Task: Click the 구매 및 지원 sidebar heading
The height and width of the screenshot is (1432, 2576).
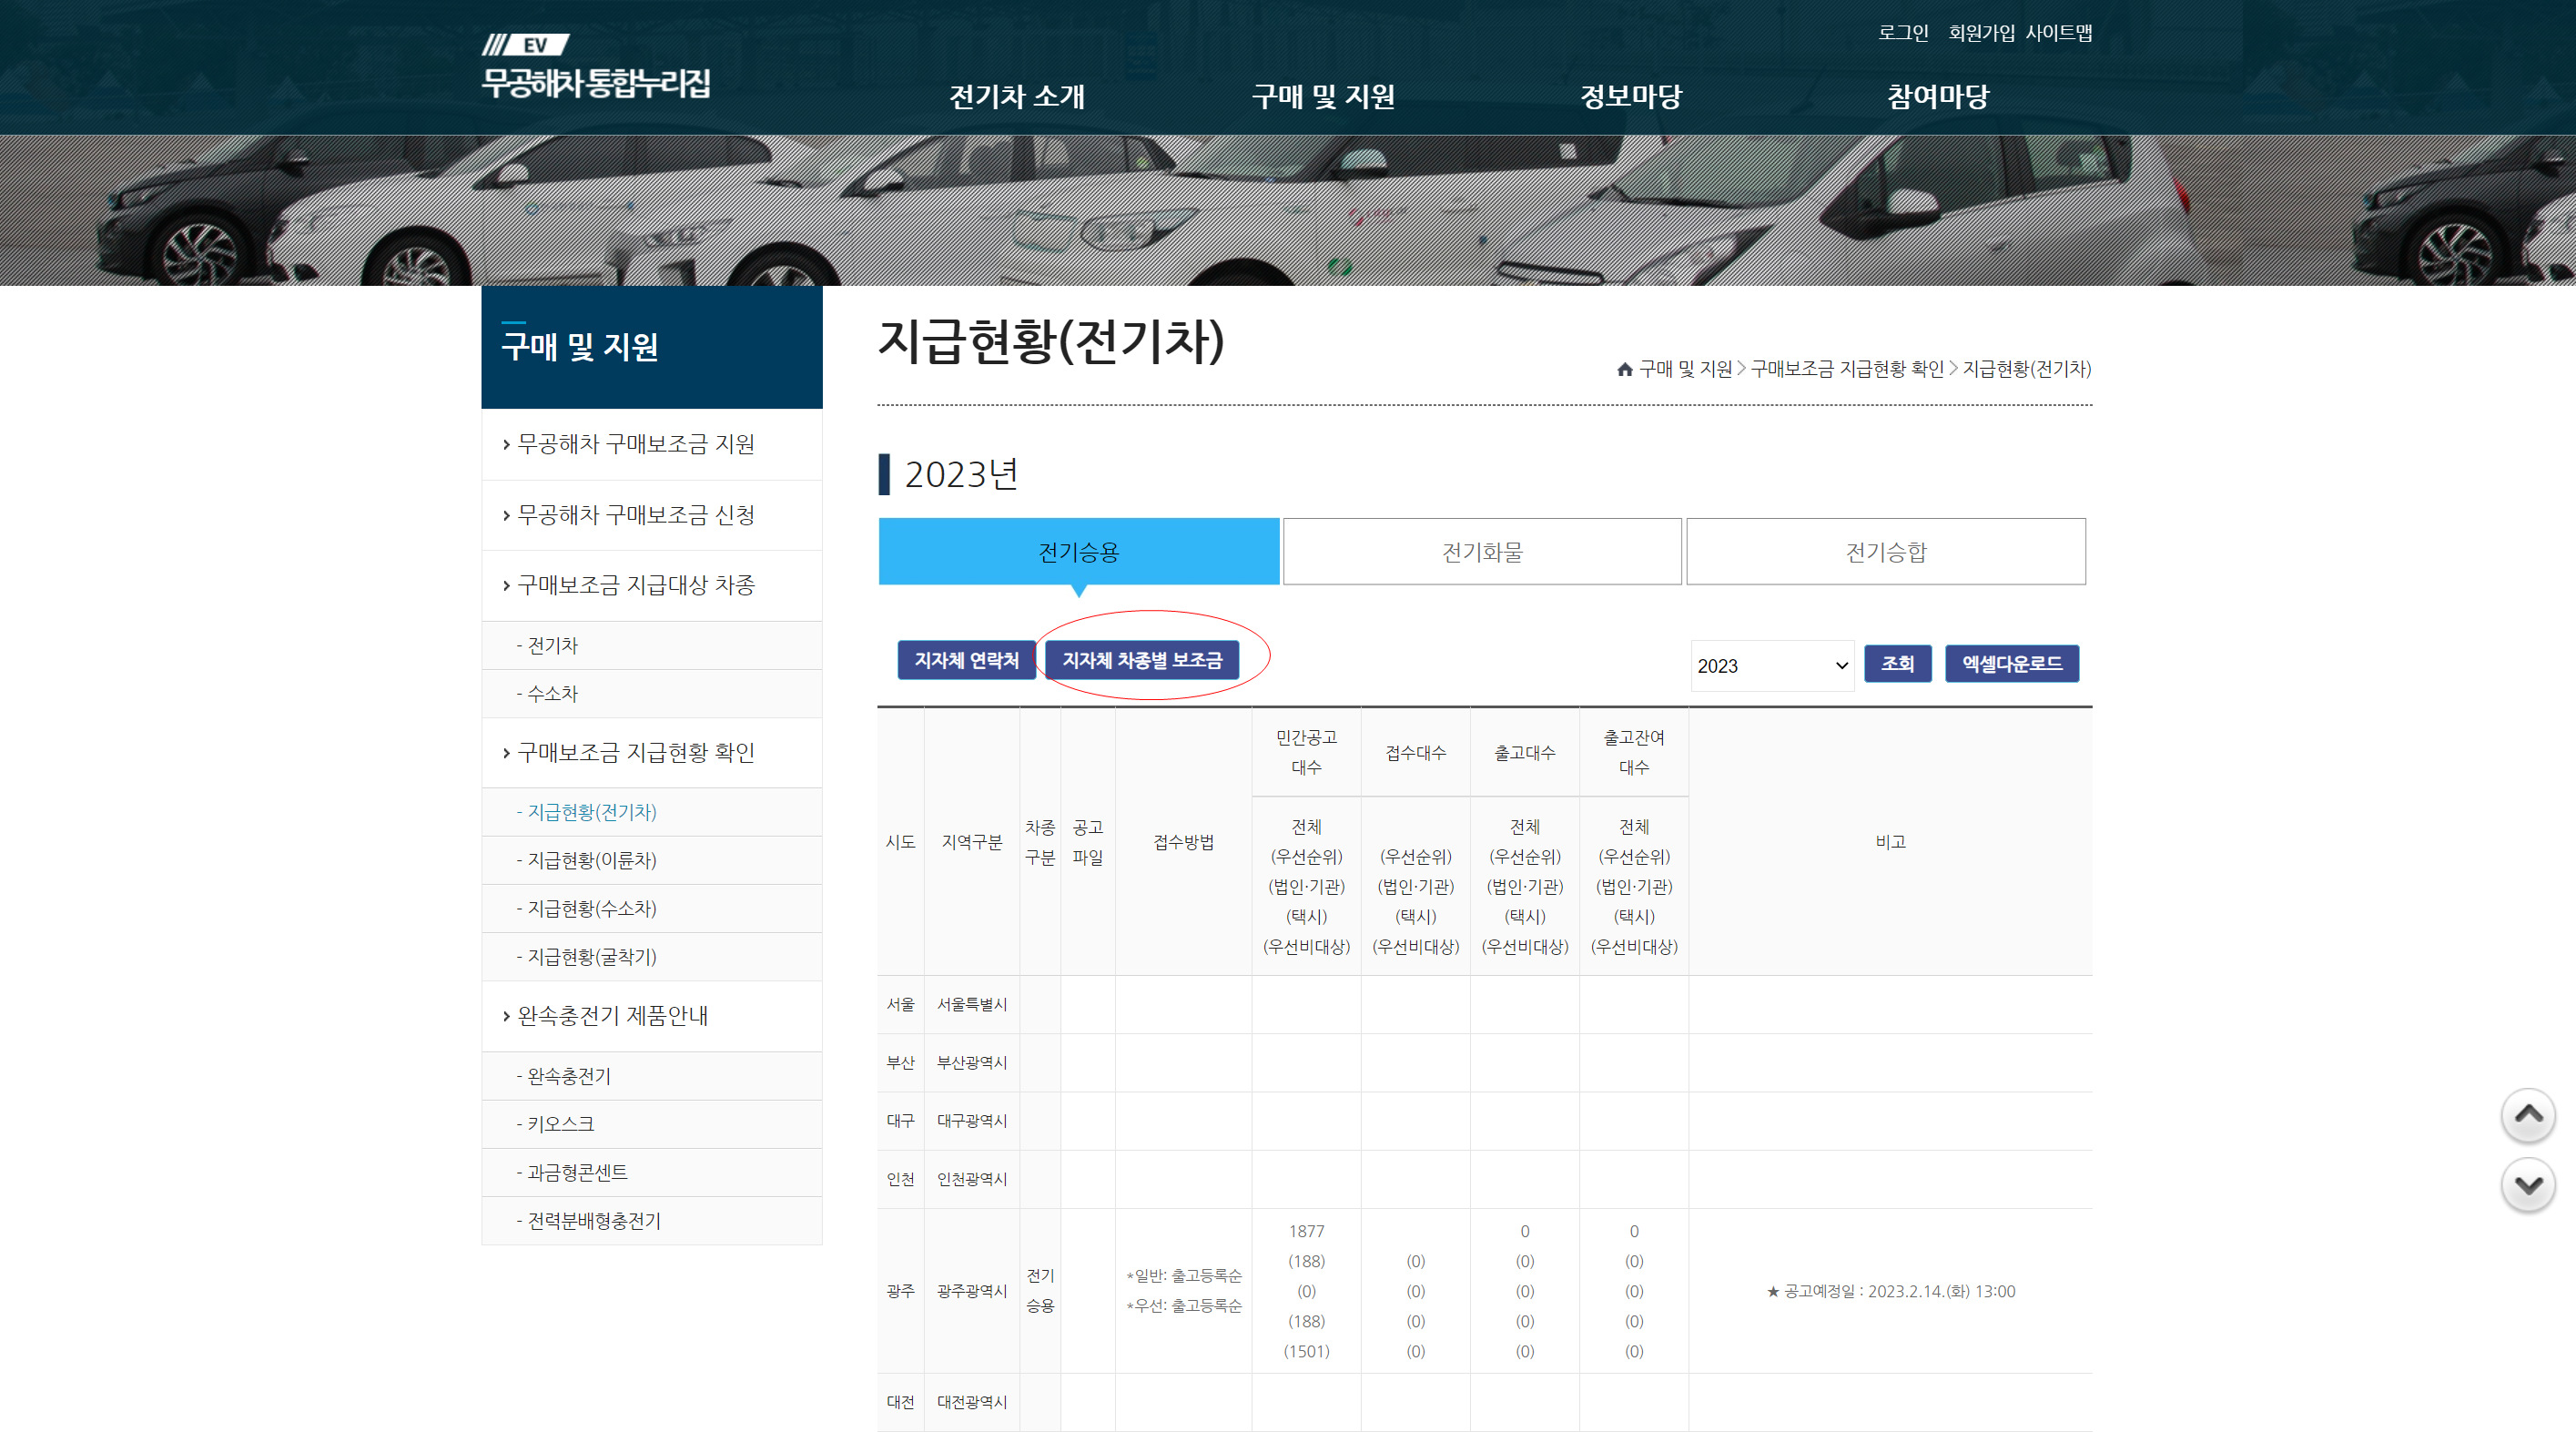Action: (x=652, y=347)
